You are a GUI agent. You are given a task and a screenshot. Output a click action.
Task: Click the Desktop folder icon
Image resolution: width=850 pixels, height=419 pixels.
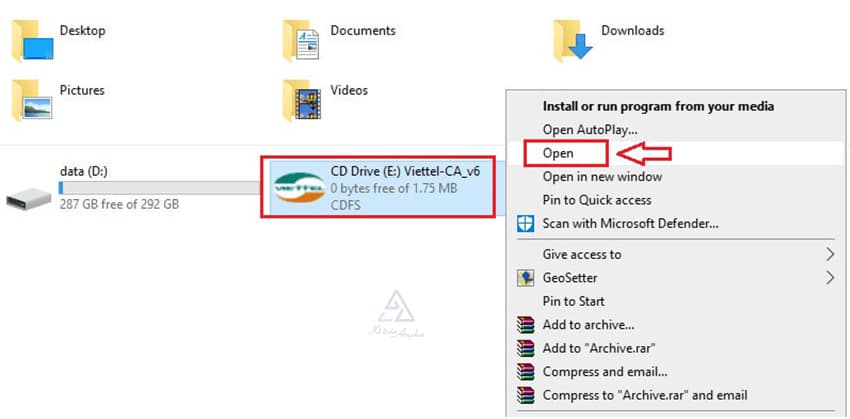click(x=31, y=42)
